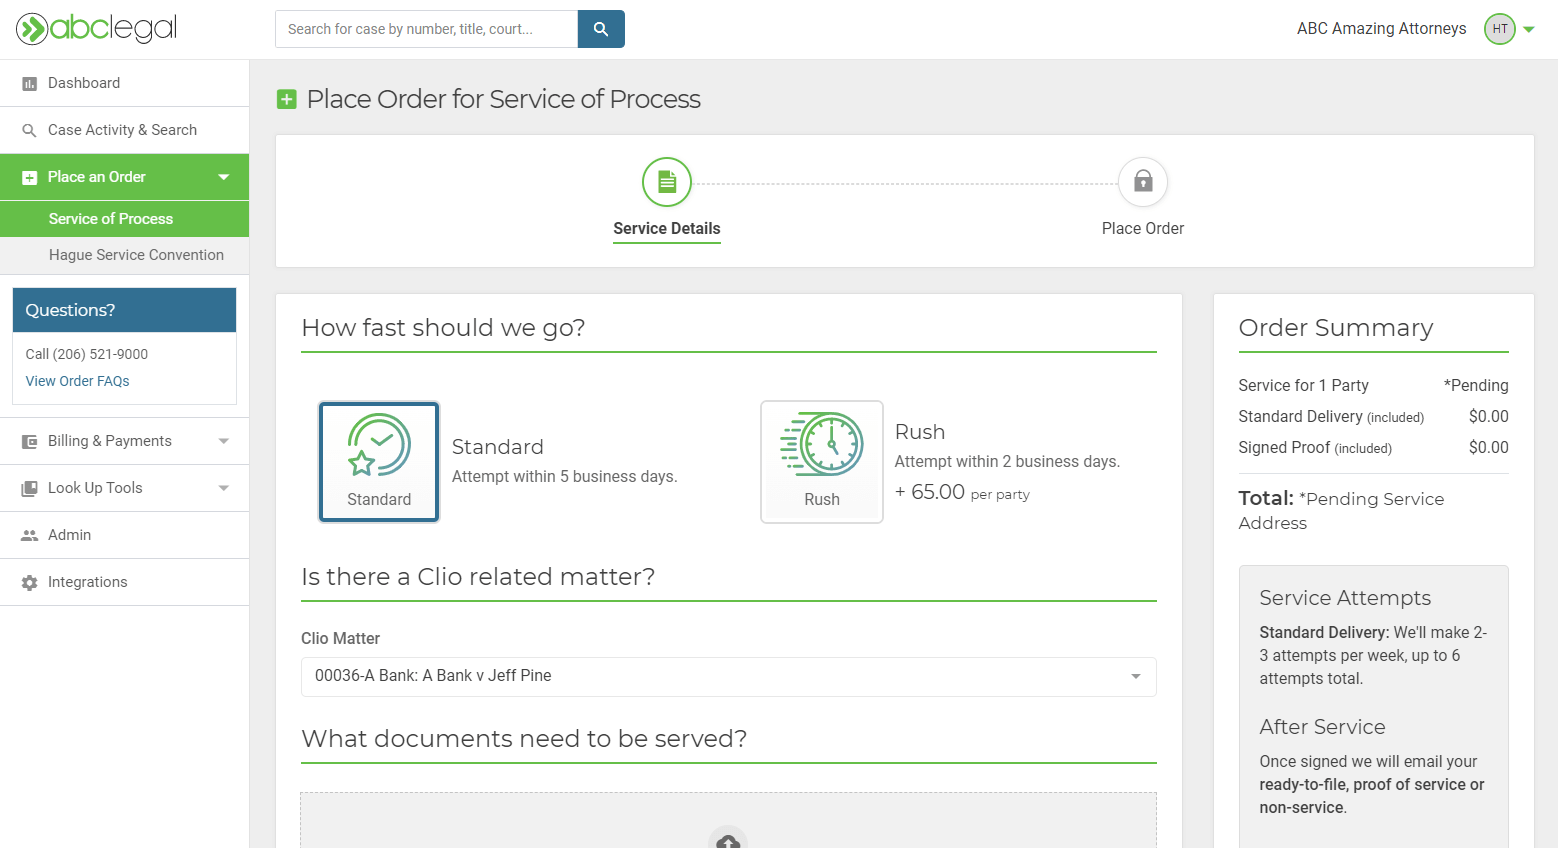1558x848 pixels.
Task: Select Service of Process submenu item
Action: [124, 219]
